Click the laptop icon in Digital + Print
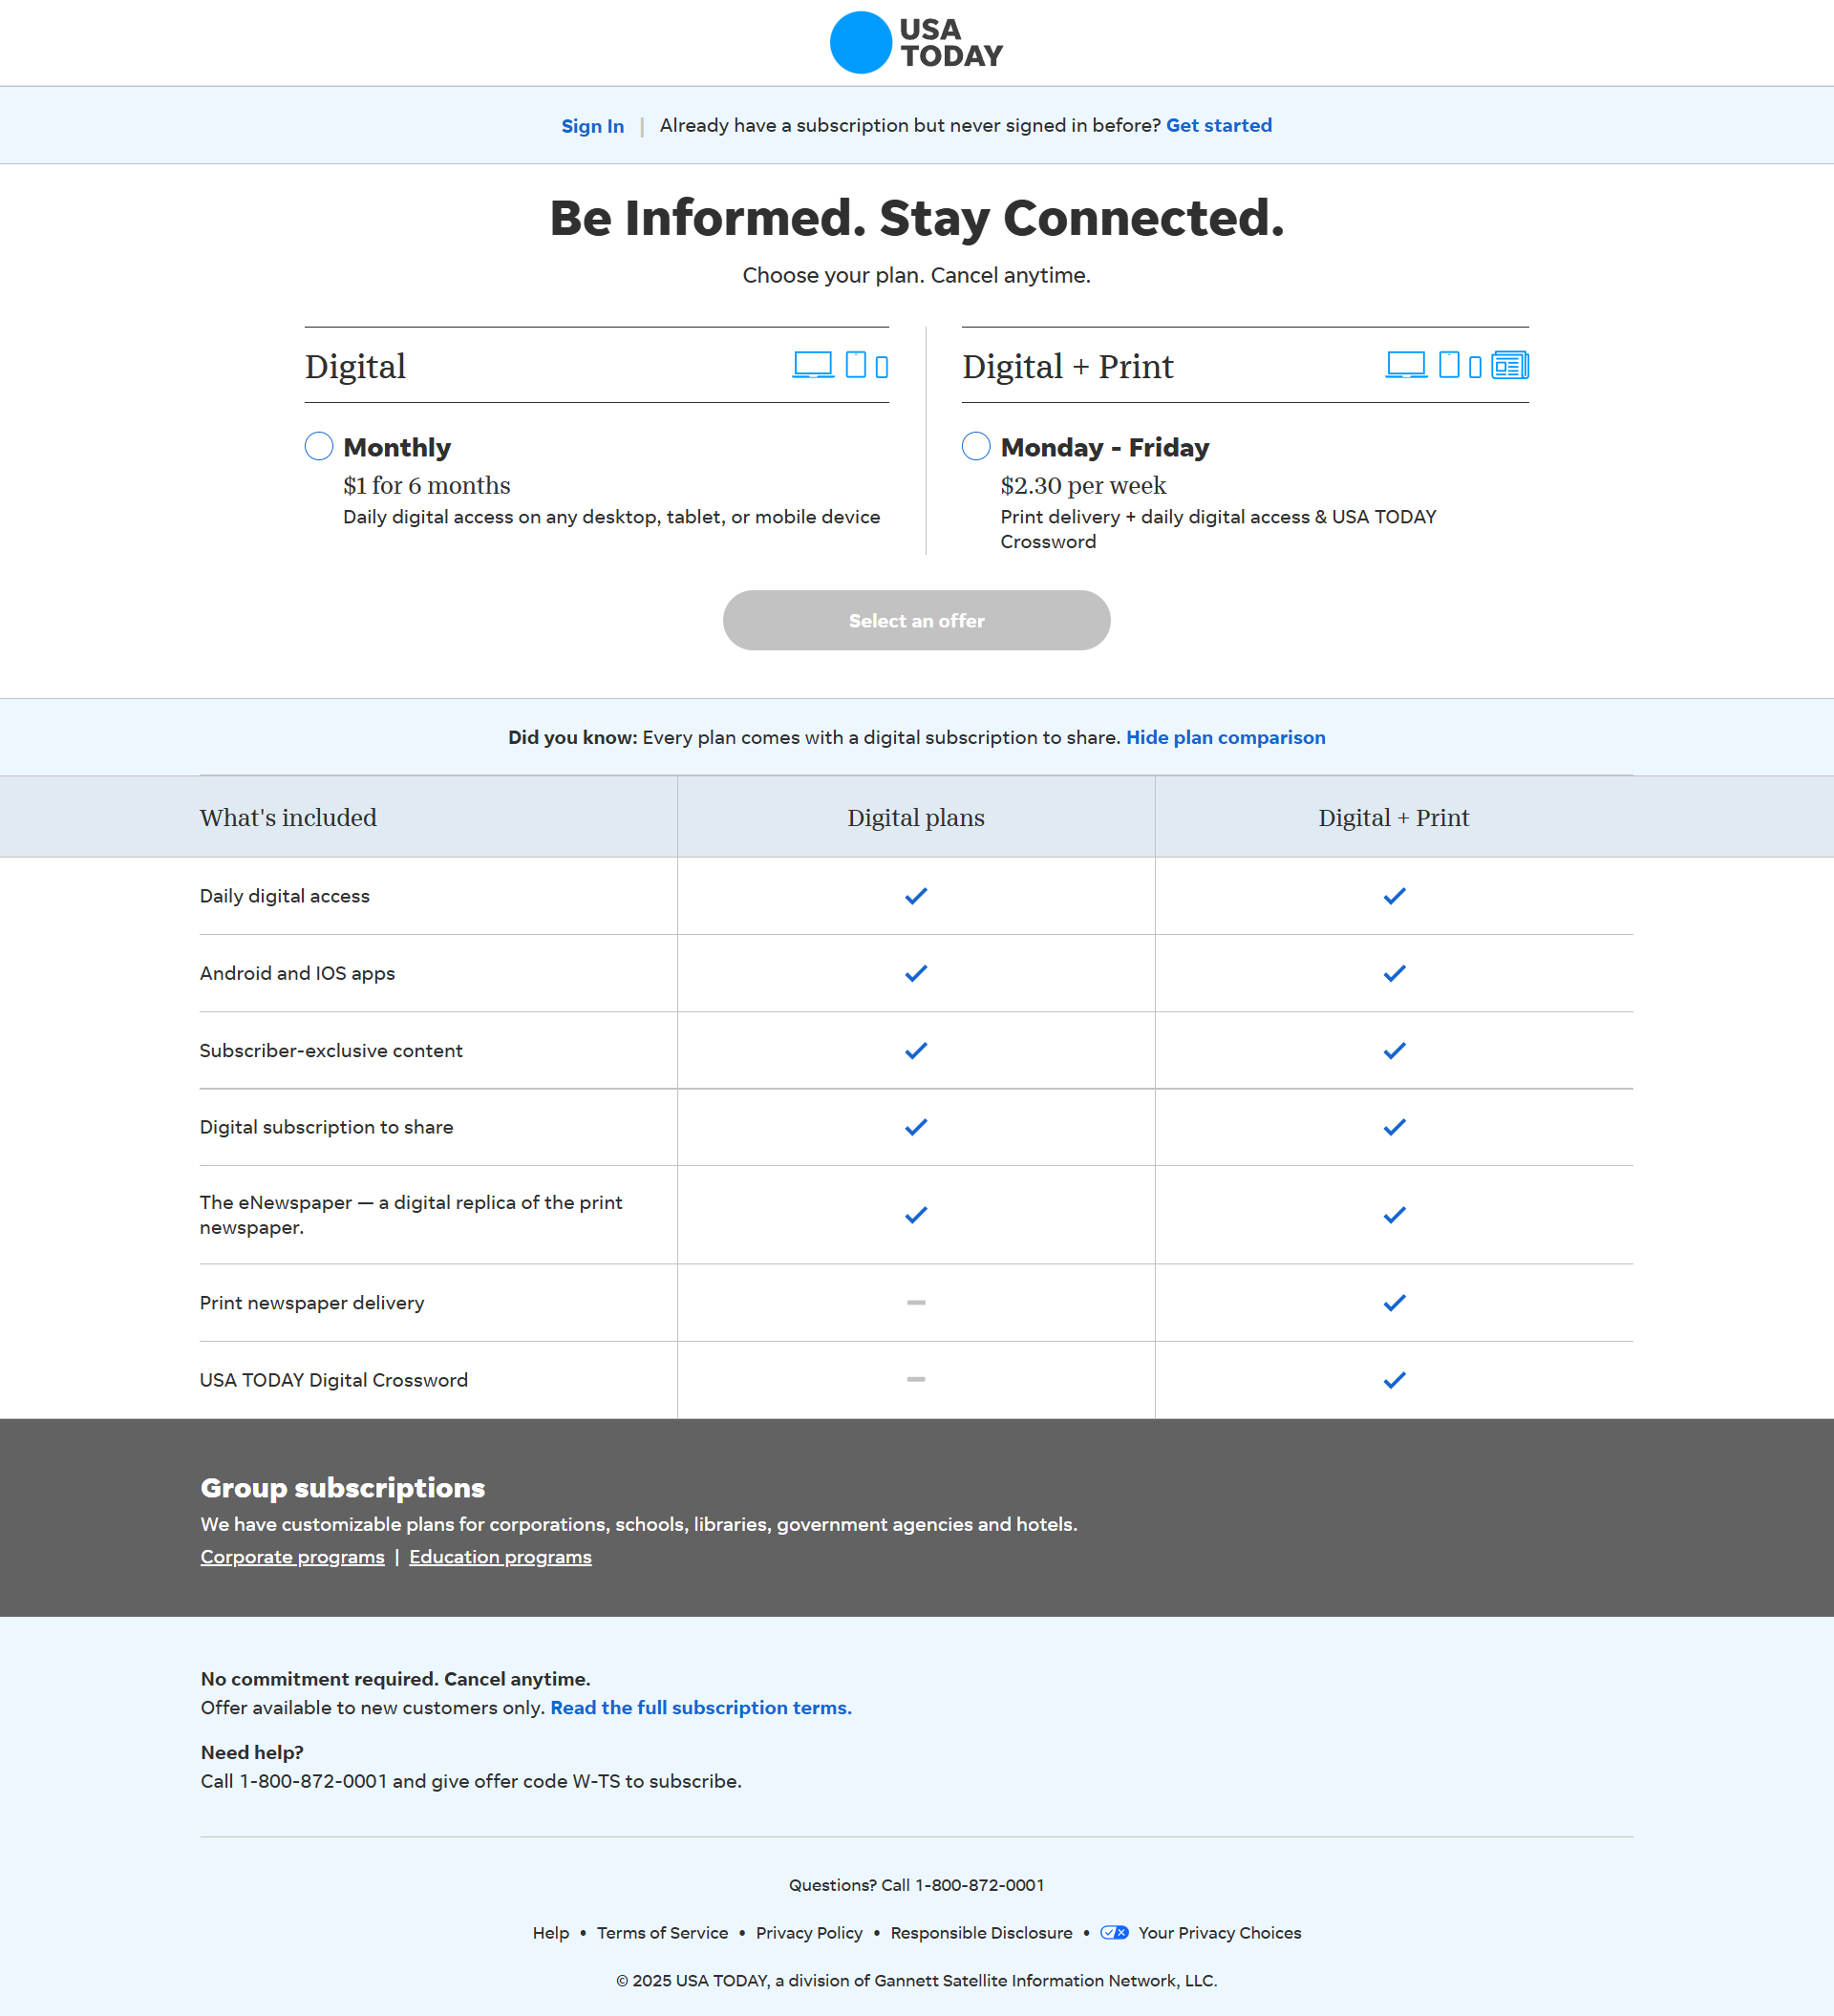The width and height of the screenshot is (1834, 2016). (x=1406, y=365)
